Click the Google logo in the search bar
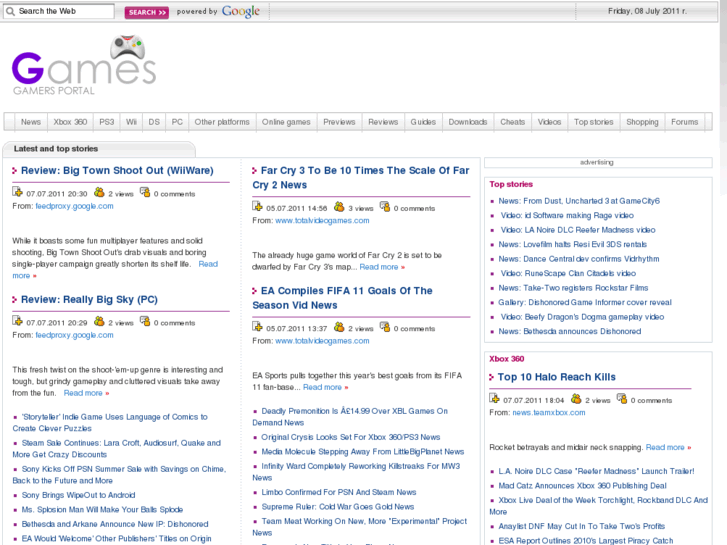The image size is (727, 545). coord(241,11)
